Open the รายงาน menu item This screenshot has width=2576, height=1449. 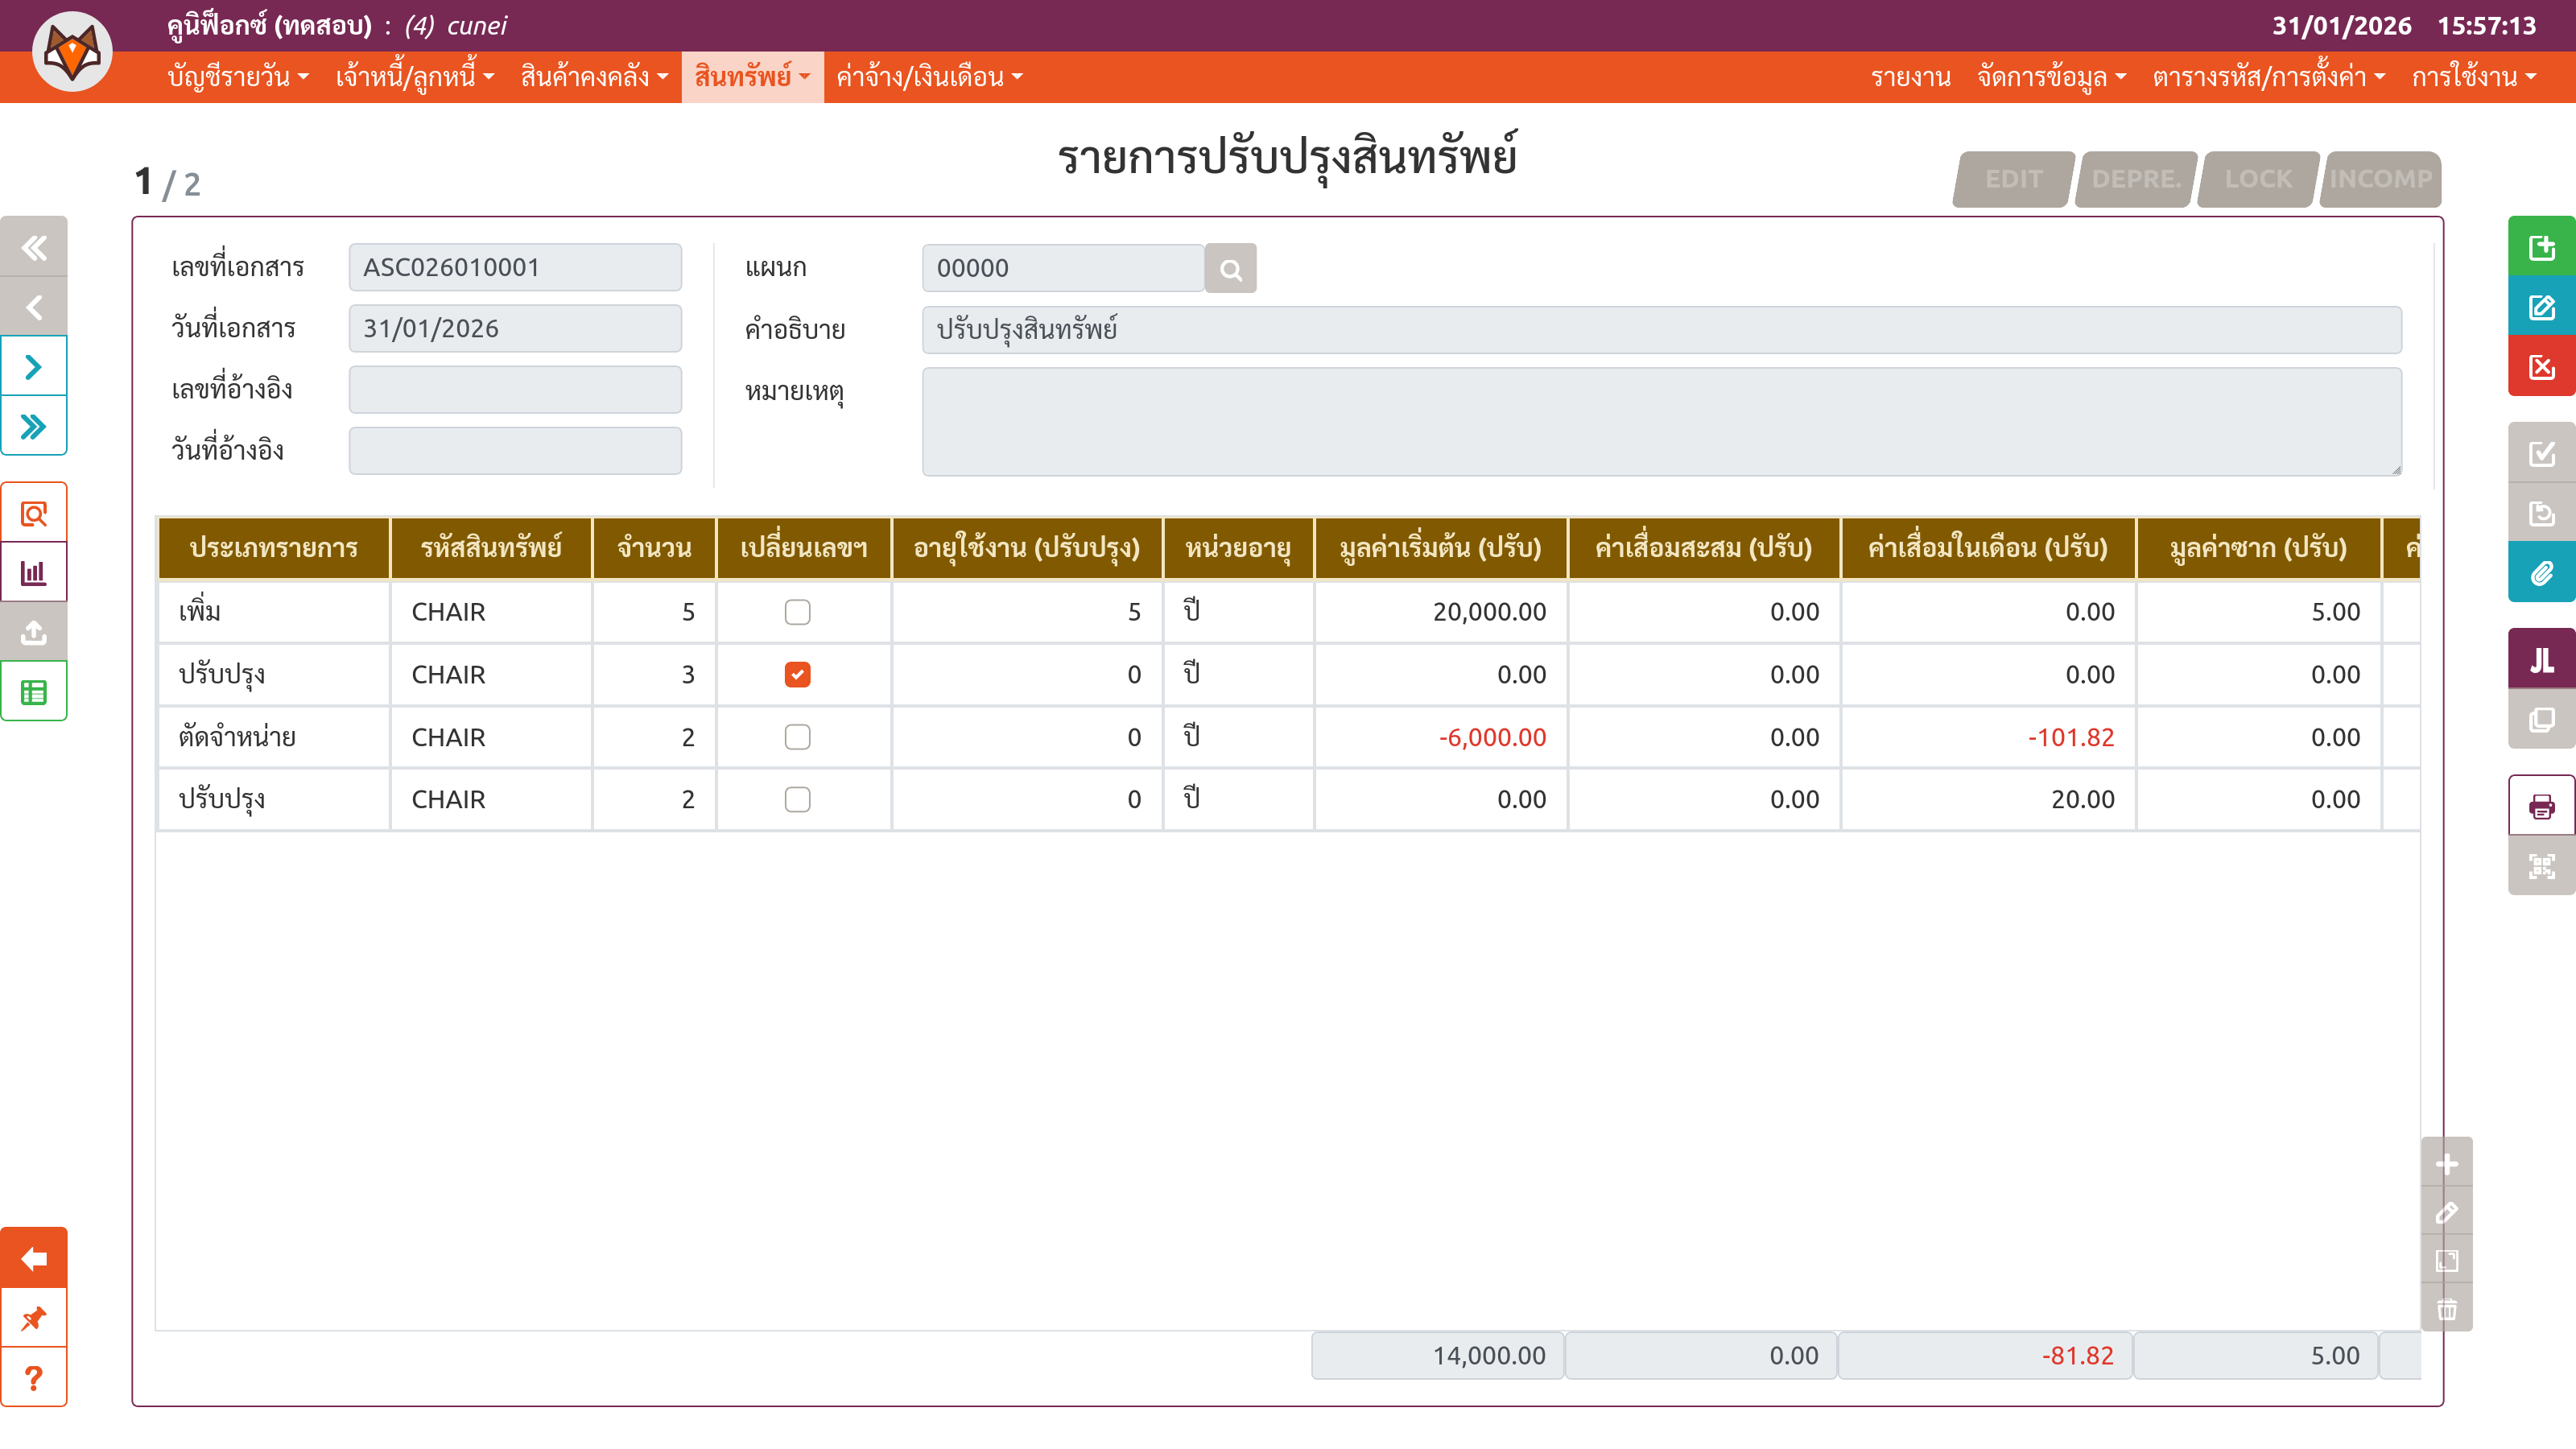(1910, 77)
